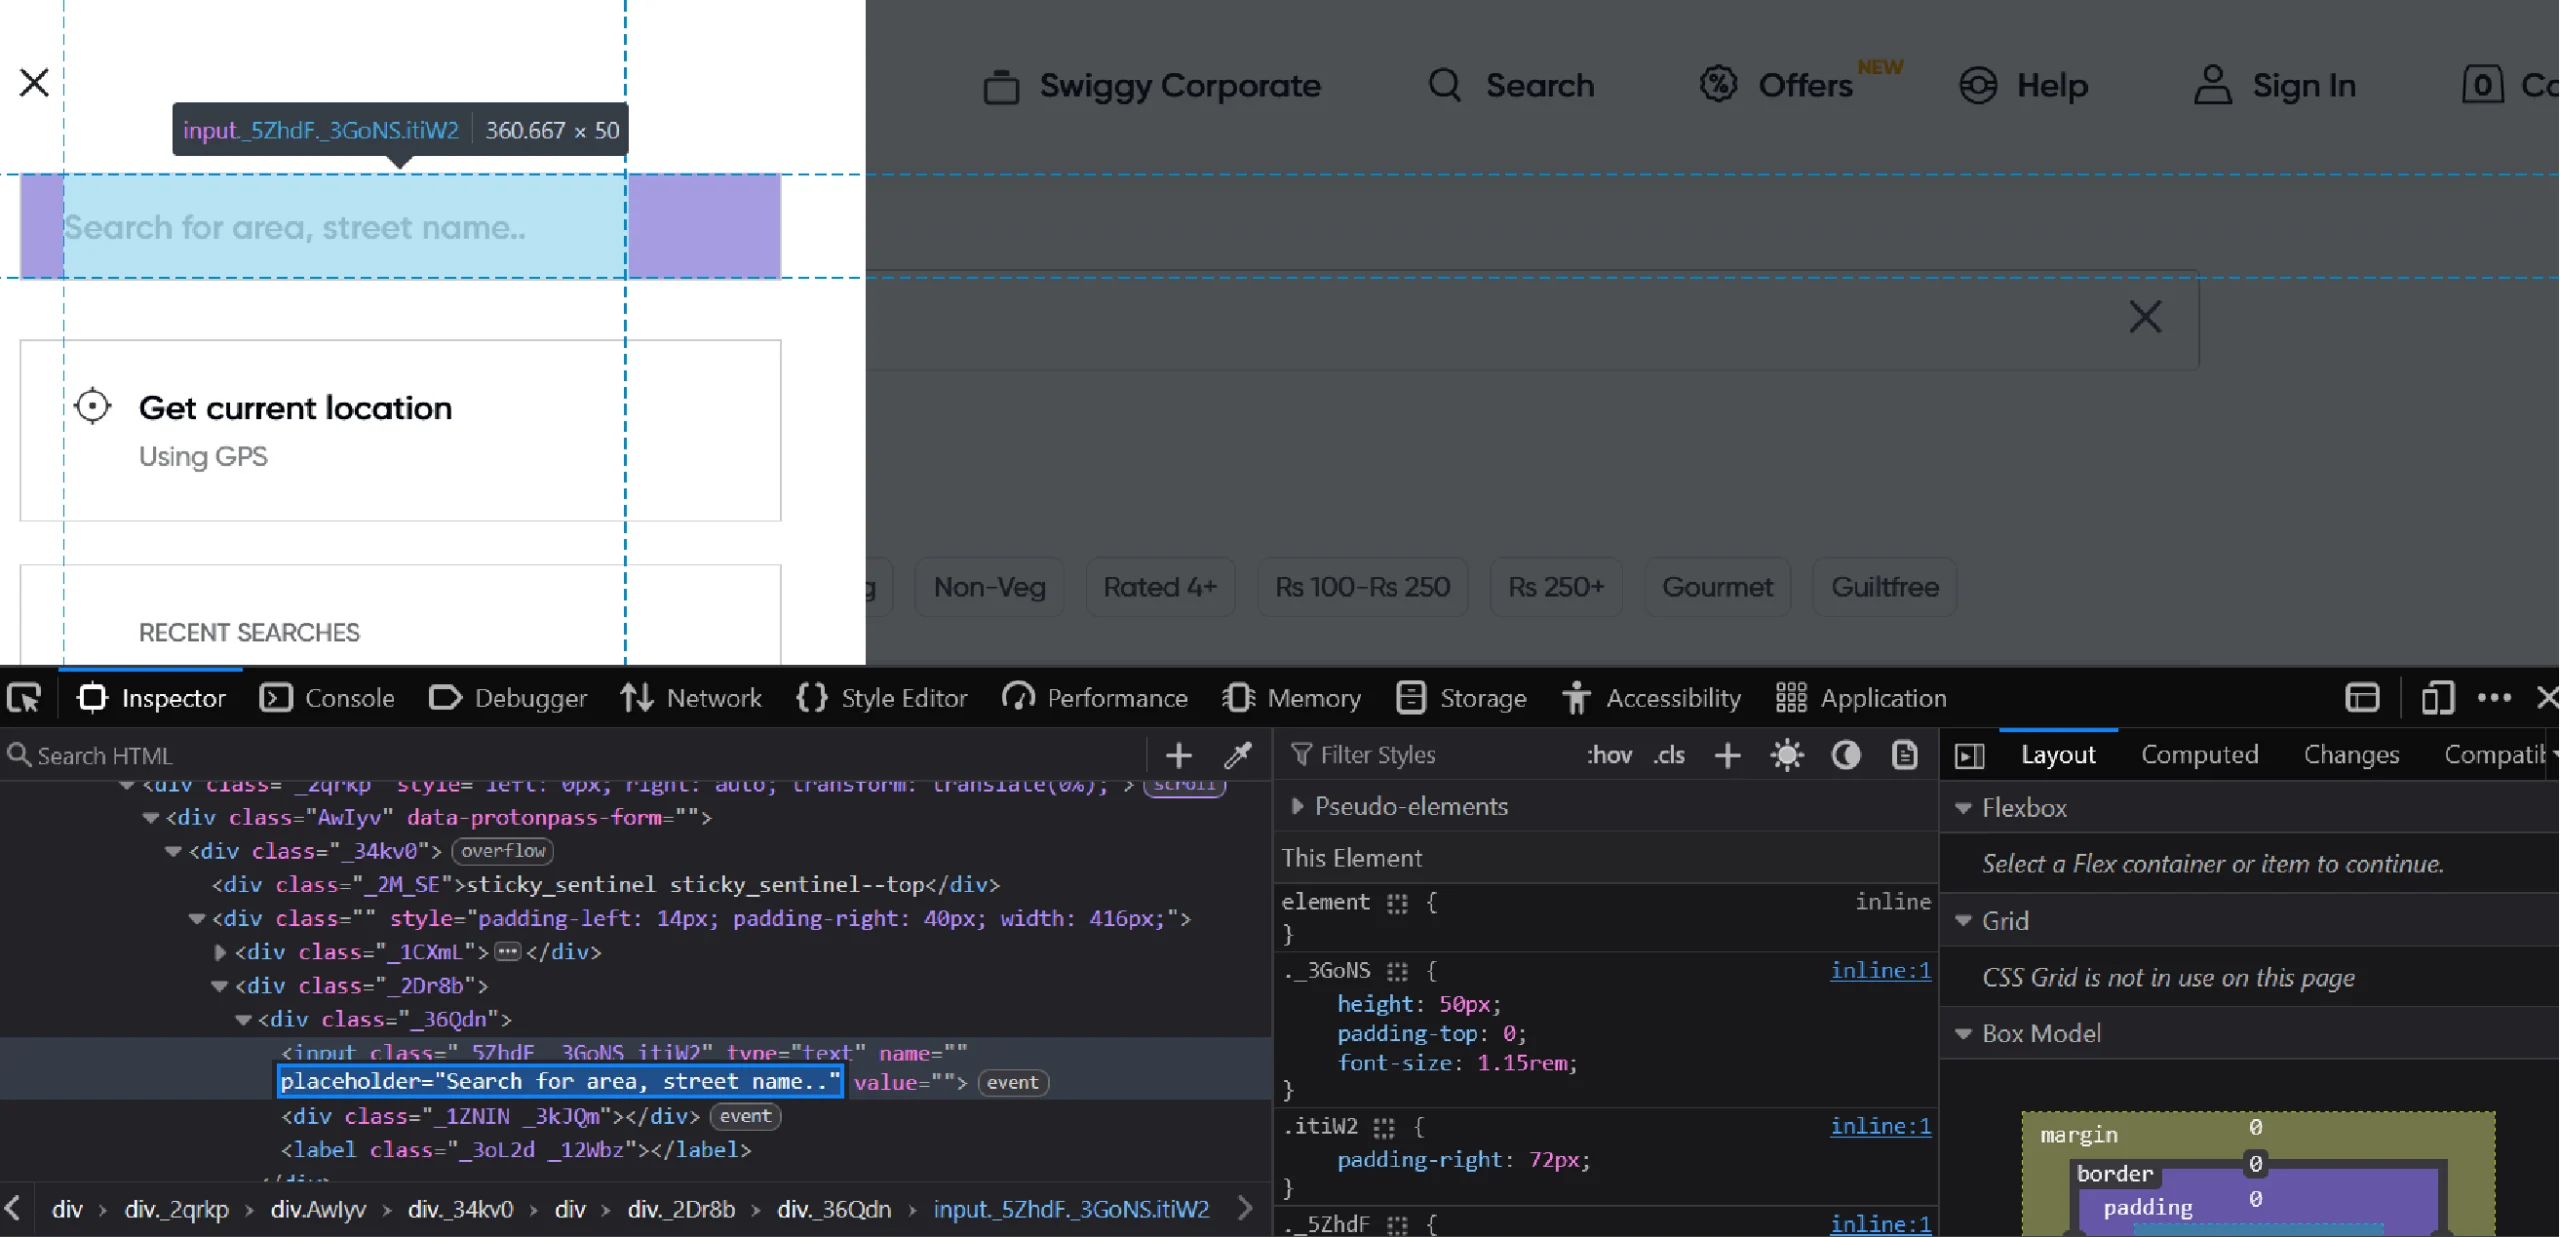This screenshot has height=1237, width=2560.
Task: Toggle light color scheme simulation
Action: click(x=1787, y=755)
